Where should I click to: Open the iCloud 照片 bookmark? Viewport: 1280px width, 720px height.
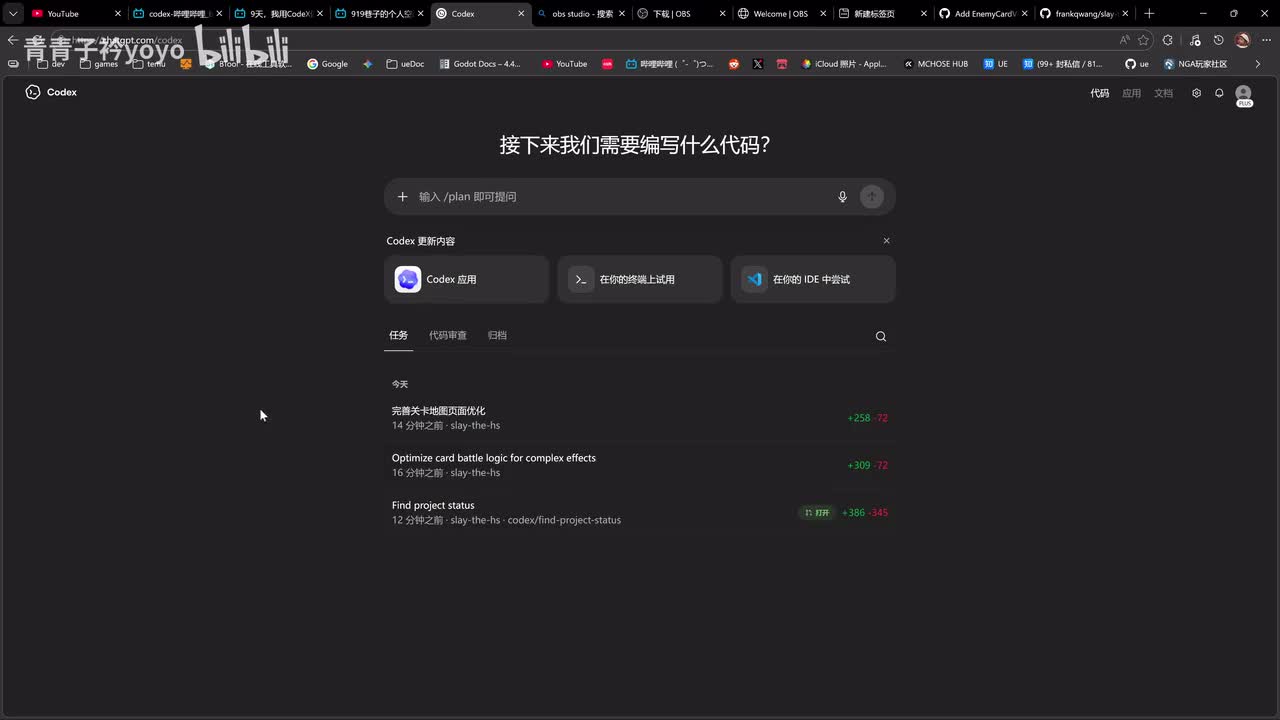click(844, 64)
